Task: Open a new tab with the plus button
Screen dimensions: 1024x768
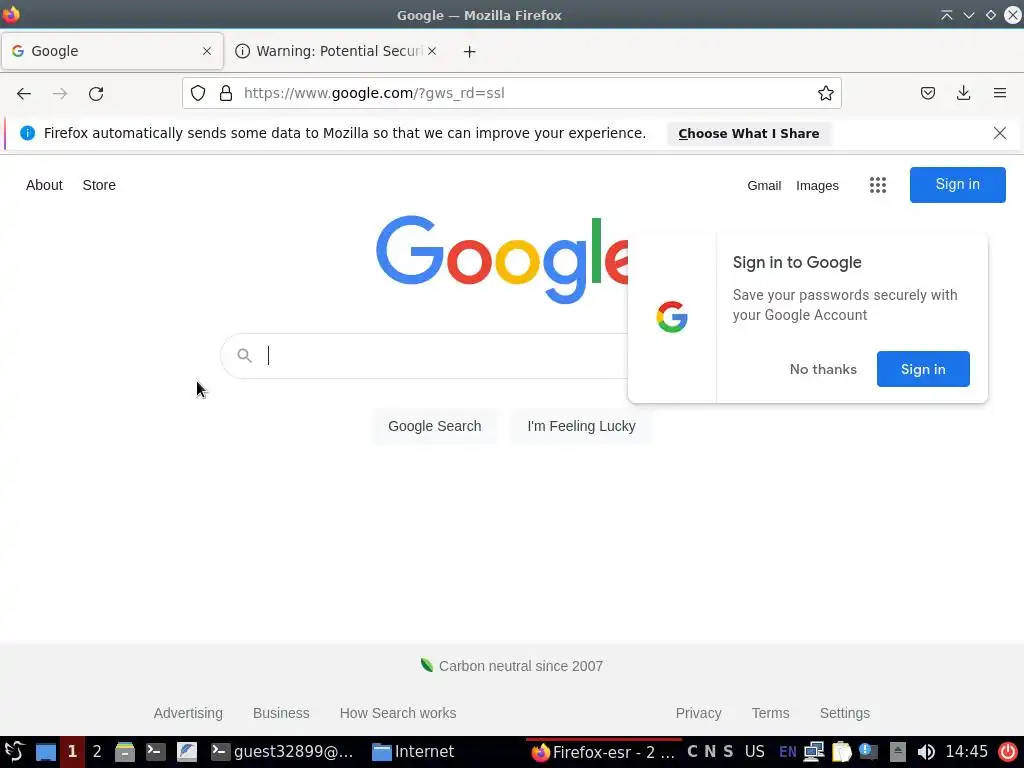Action: pos(470,52)
